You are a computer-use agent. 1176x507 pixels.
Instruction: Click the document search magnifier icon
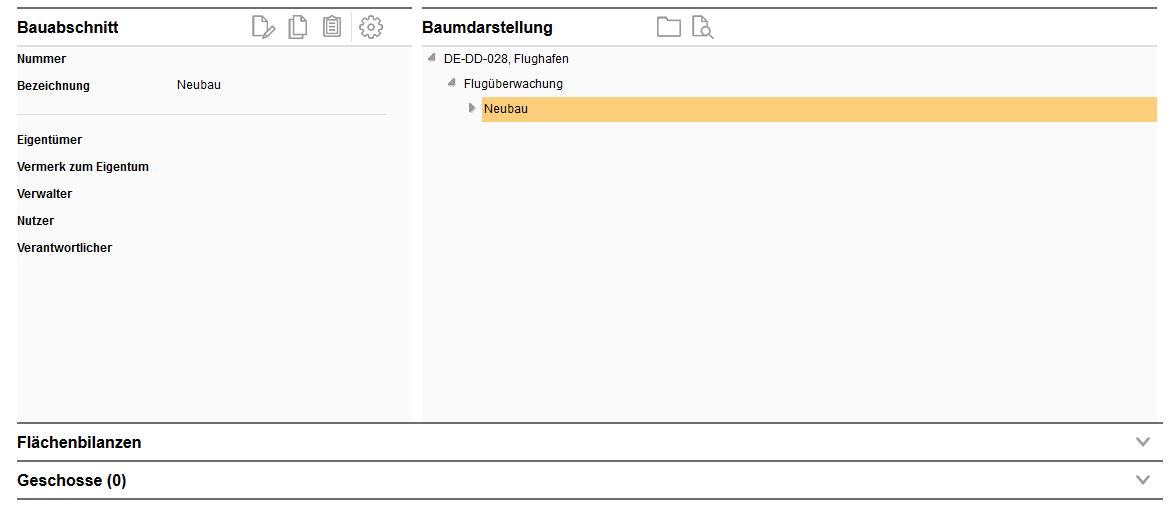pos(702,27)
